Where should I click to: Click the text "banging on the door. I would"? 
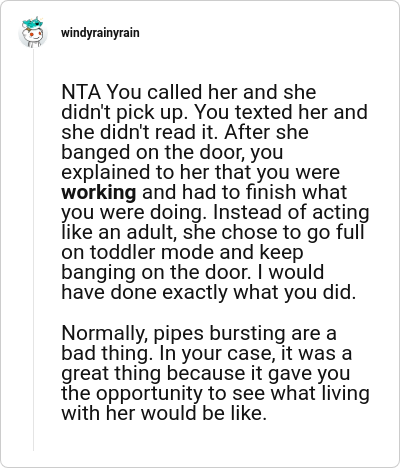point(193,273)
